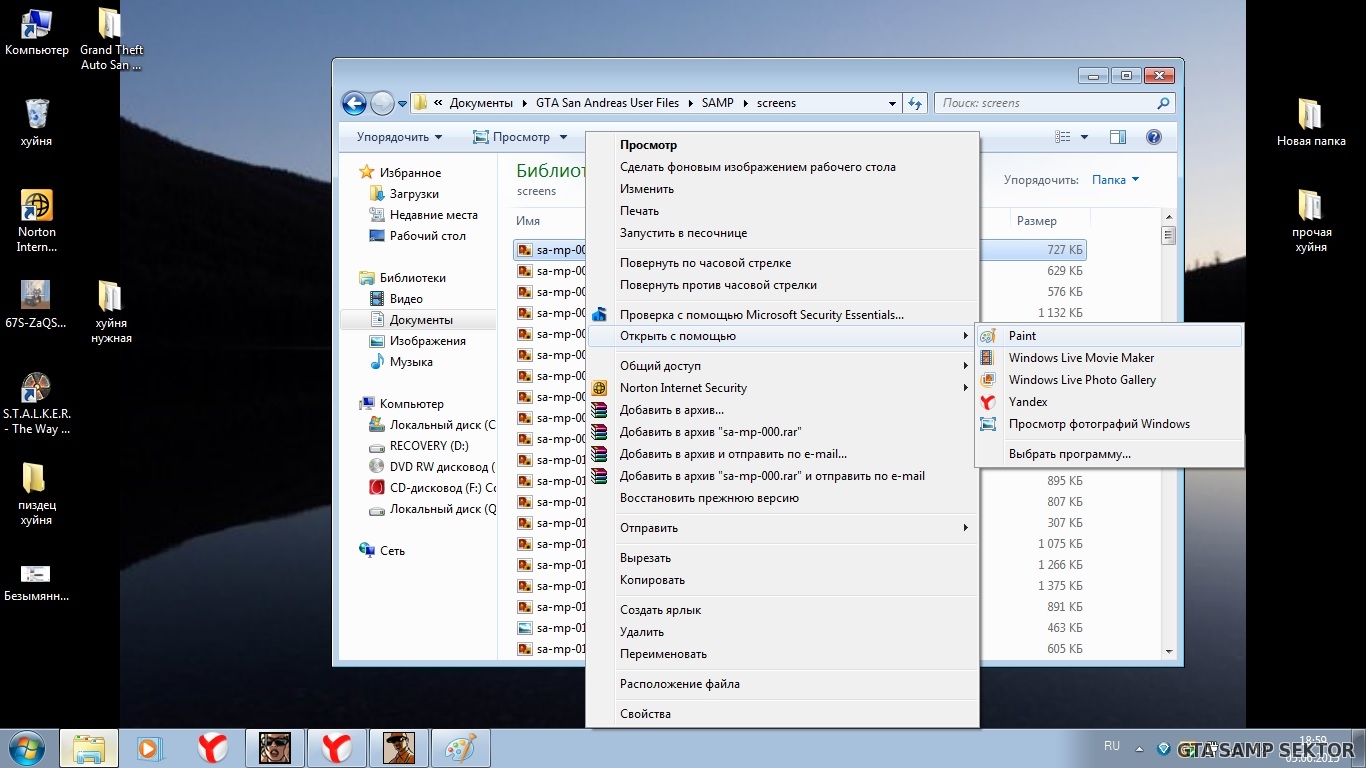Select Запустить в песочнице
Viewport: 1366px width, 768px height.
click(781, 233)
